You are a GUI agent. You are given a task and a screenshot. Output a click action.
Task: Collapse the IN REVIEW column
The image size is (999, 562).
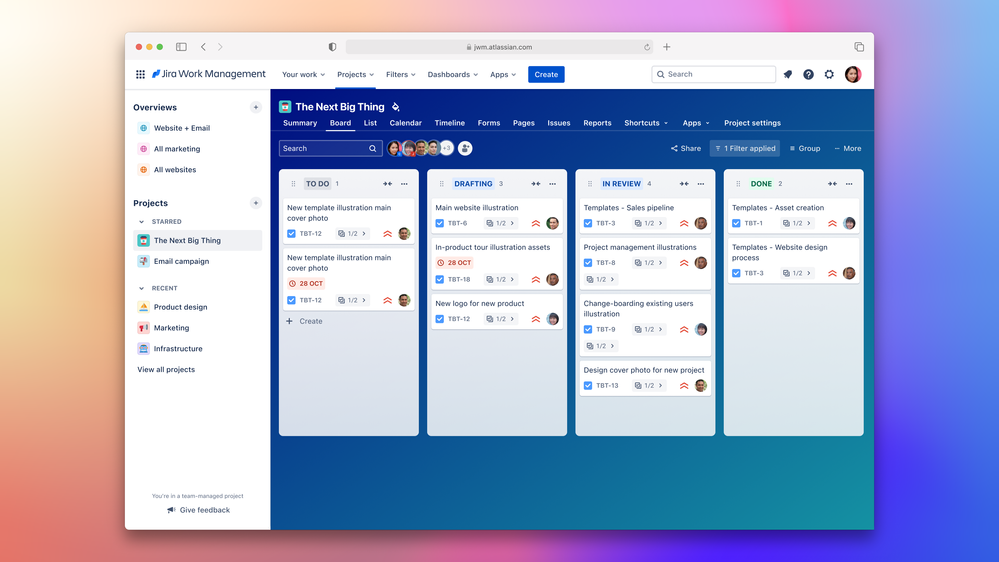click(x=684, y=184)
